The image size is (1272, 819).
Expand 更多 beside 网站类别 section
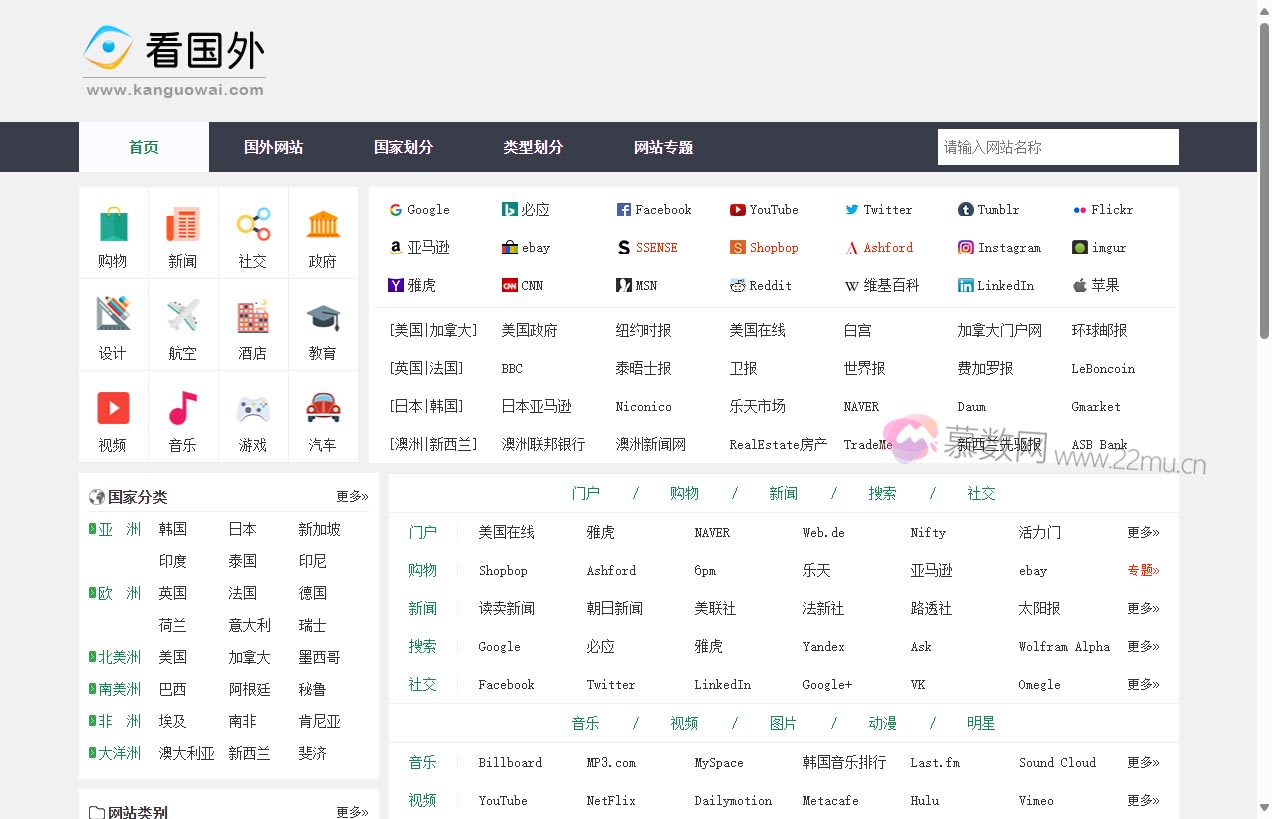pyautogui.click(x=351, y=812)
